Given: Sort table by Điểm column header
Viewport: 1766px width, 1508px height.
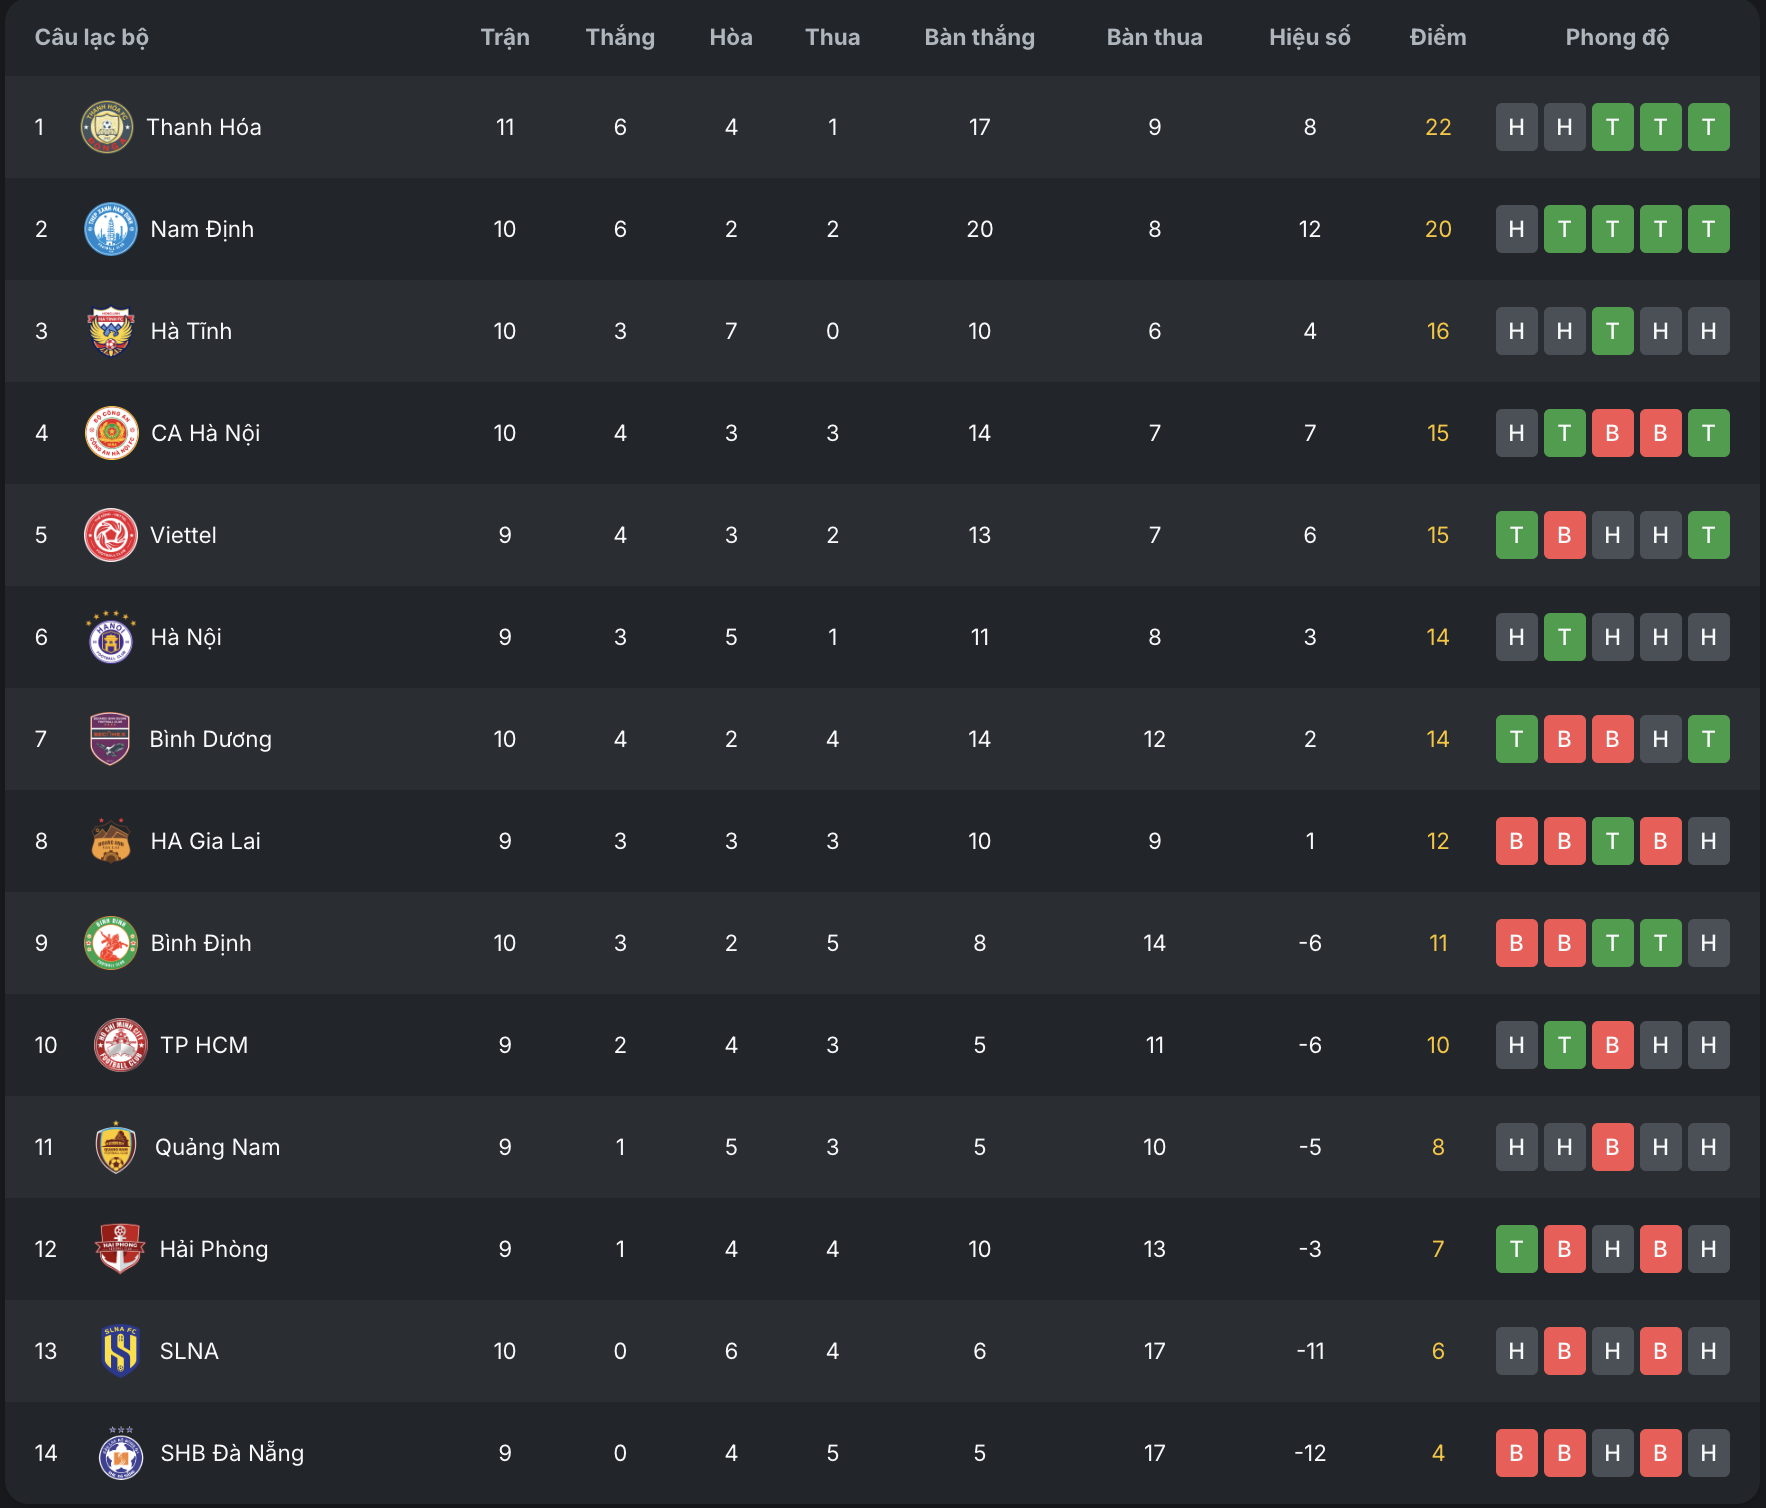Looking at the screenshot, I should coord(1438,37).
